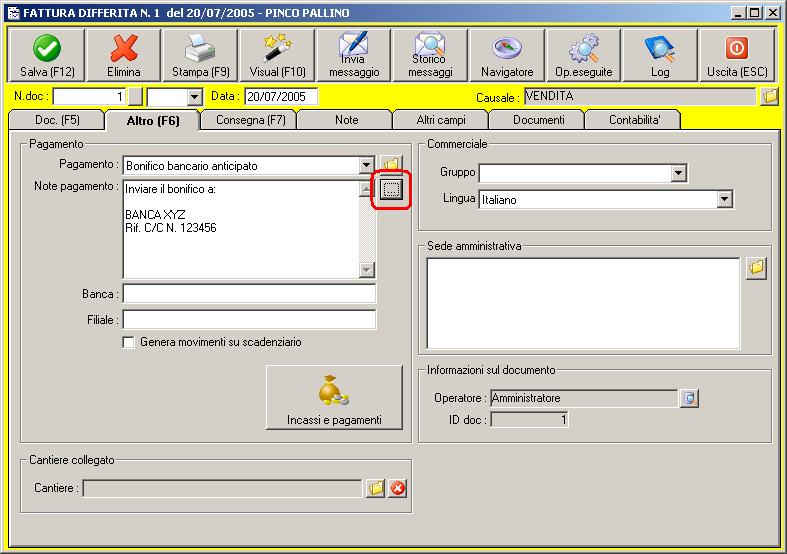Click the N.doc number field
787x554 pixels.
89,97
